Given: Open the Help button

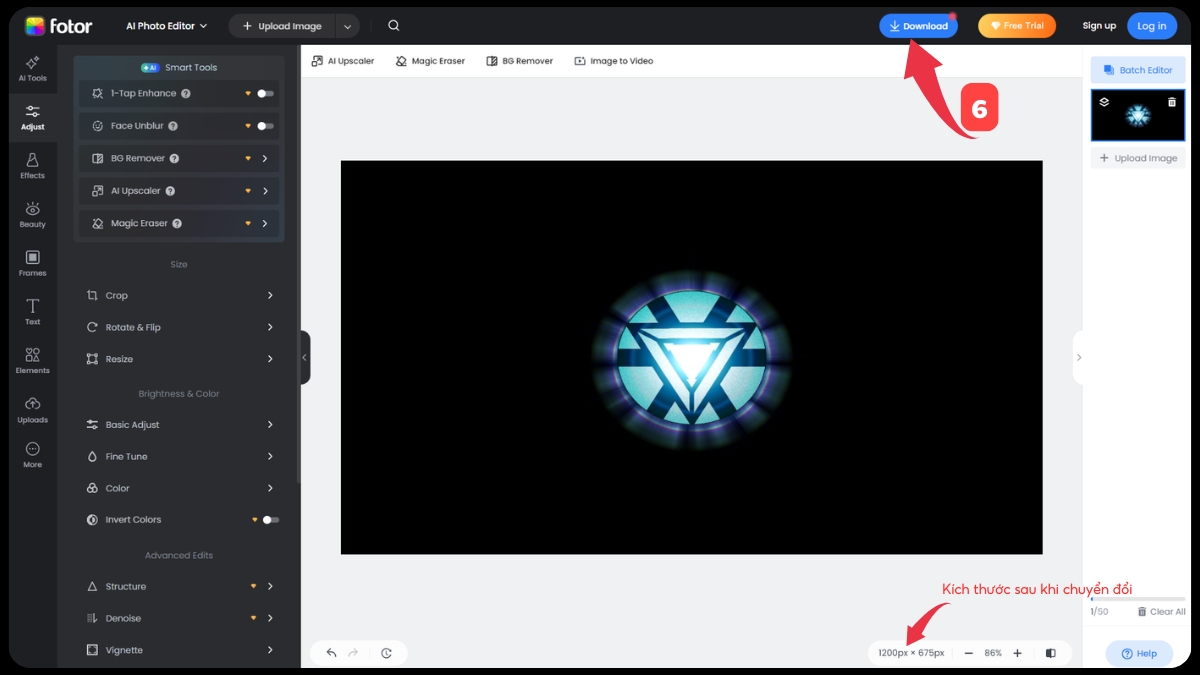Looking at the screenshot, I should (x=1139, y=653).
